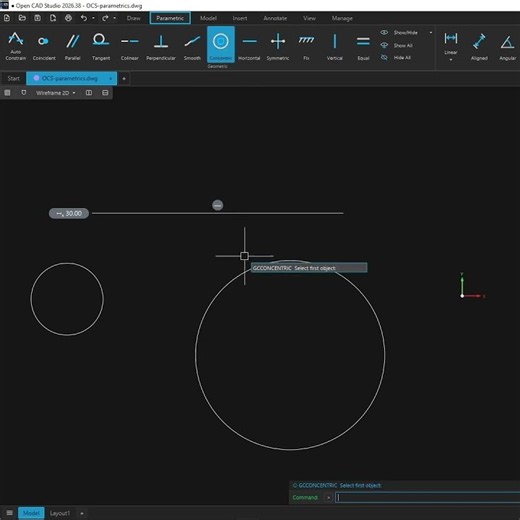This screenshot has width=520, height=520.
Task: Click the horizontal constraint marker on the line
Action: click(218, 205)
